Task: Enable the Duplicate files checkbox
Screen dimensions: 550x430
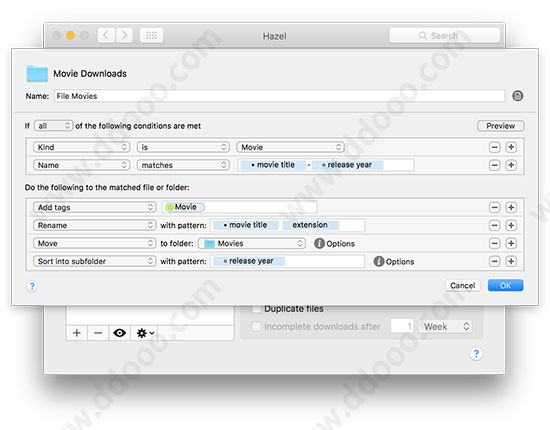Action: 256,309
